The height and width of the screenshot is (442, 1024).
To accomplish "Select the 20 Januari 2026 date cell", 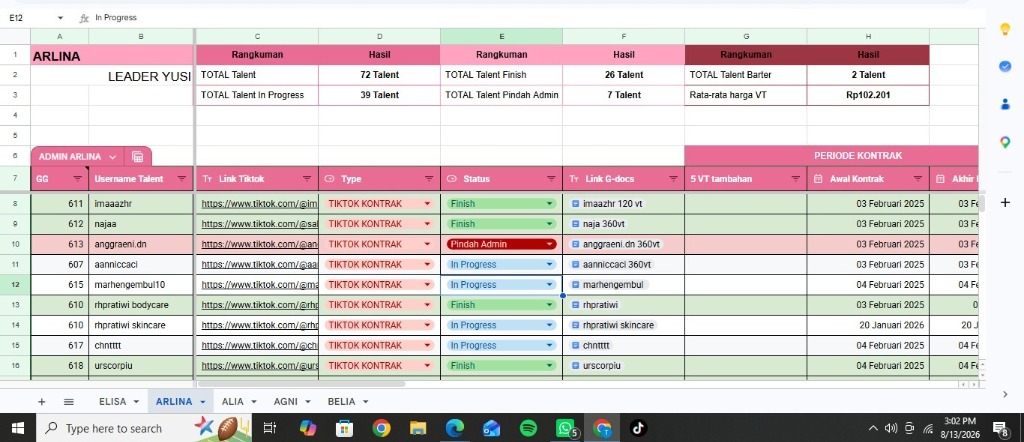I will 868,325.
